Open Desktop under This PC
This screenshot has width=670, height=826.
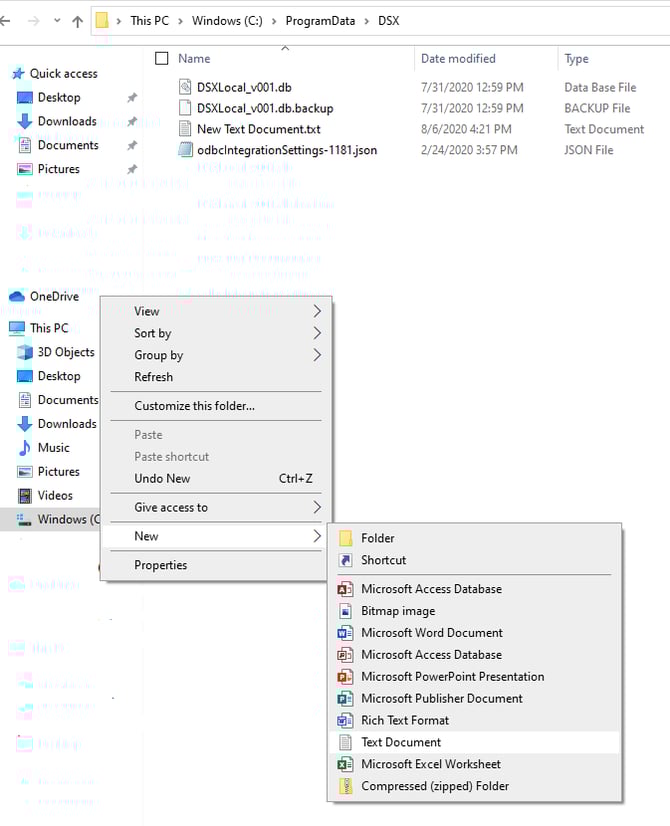pyautogui.click(x=59, y=376)
